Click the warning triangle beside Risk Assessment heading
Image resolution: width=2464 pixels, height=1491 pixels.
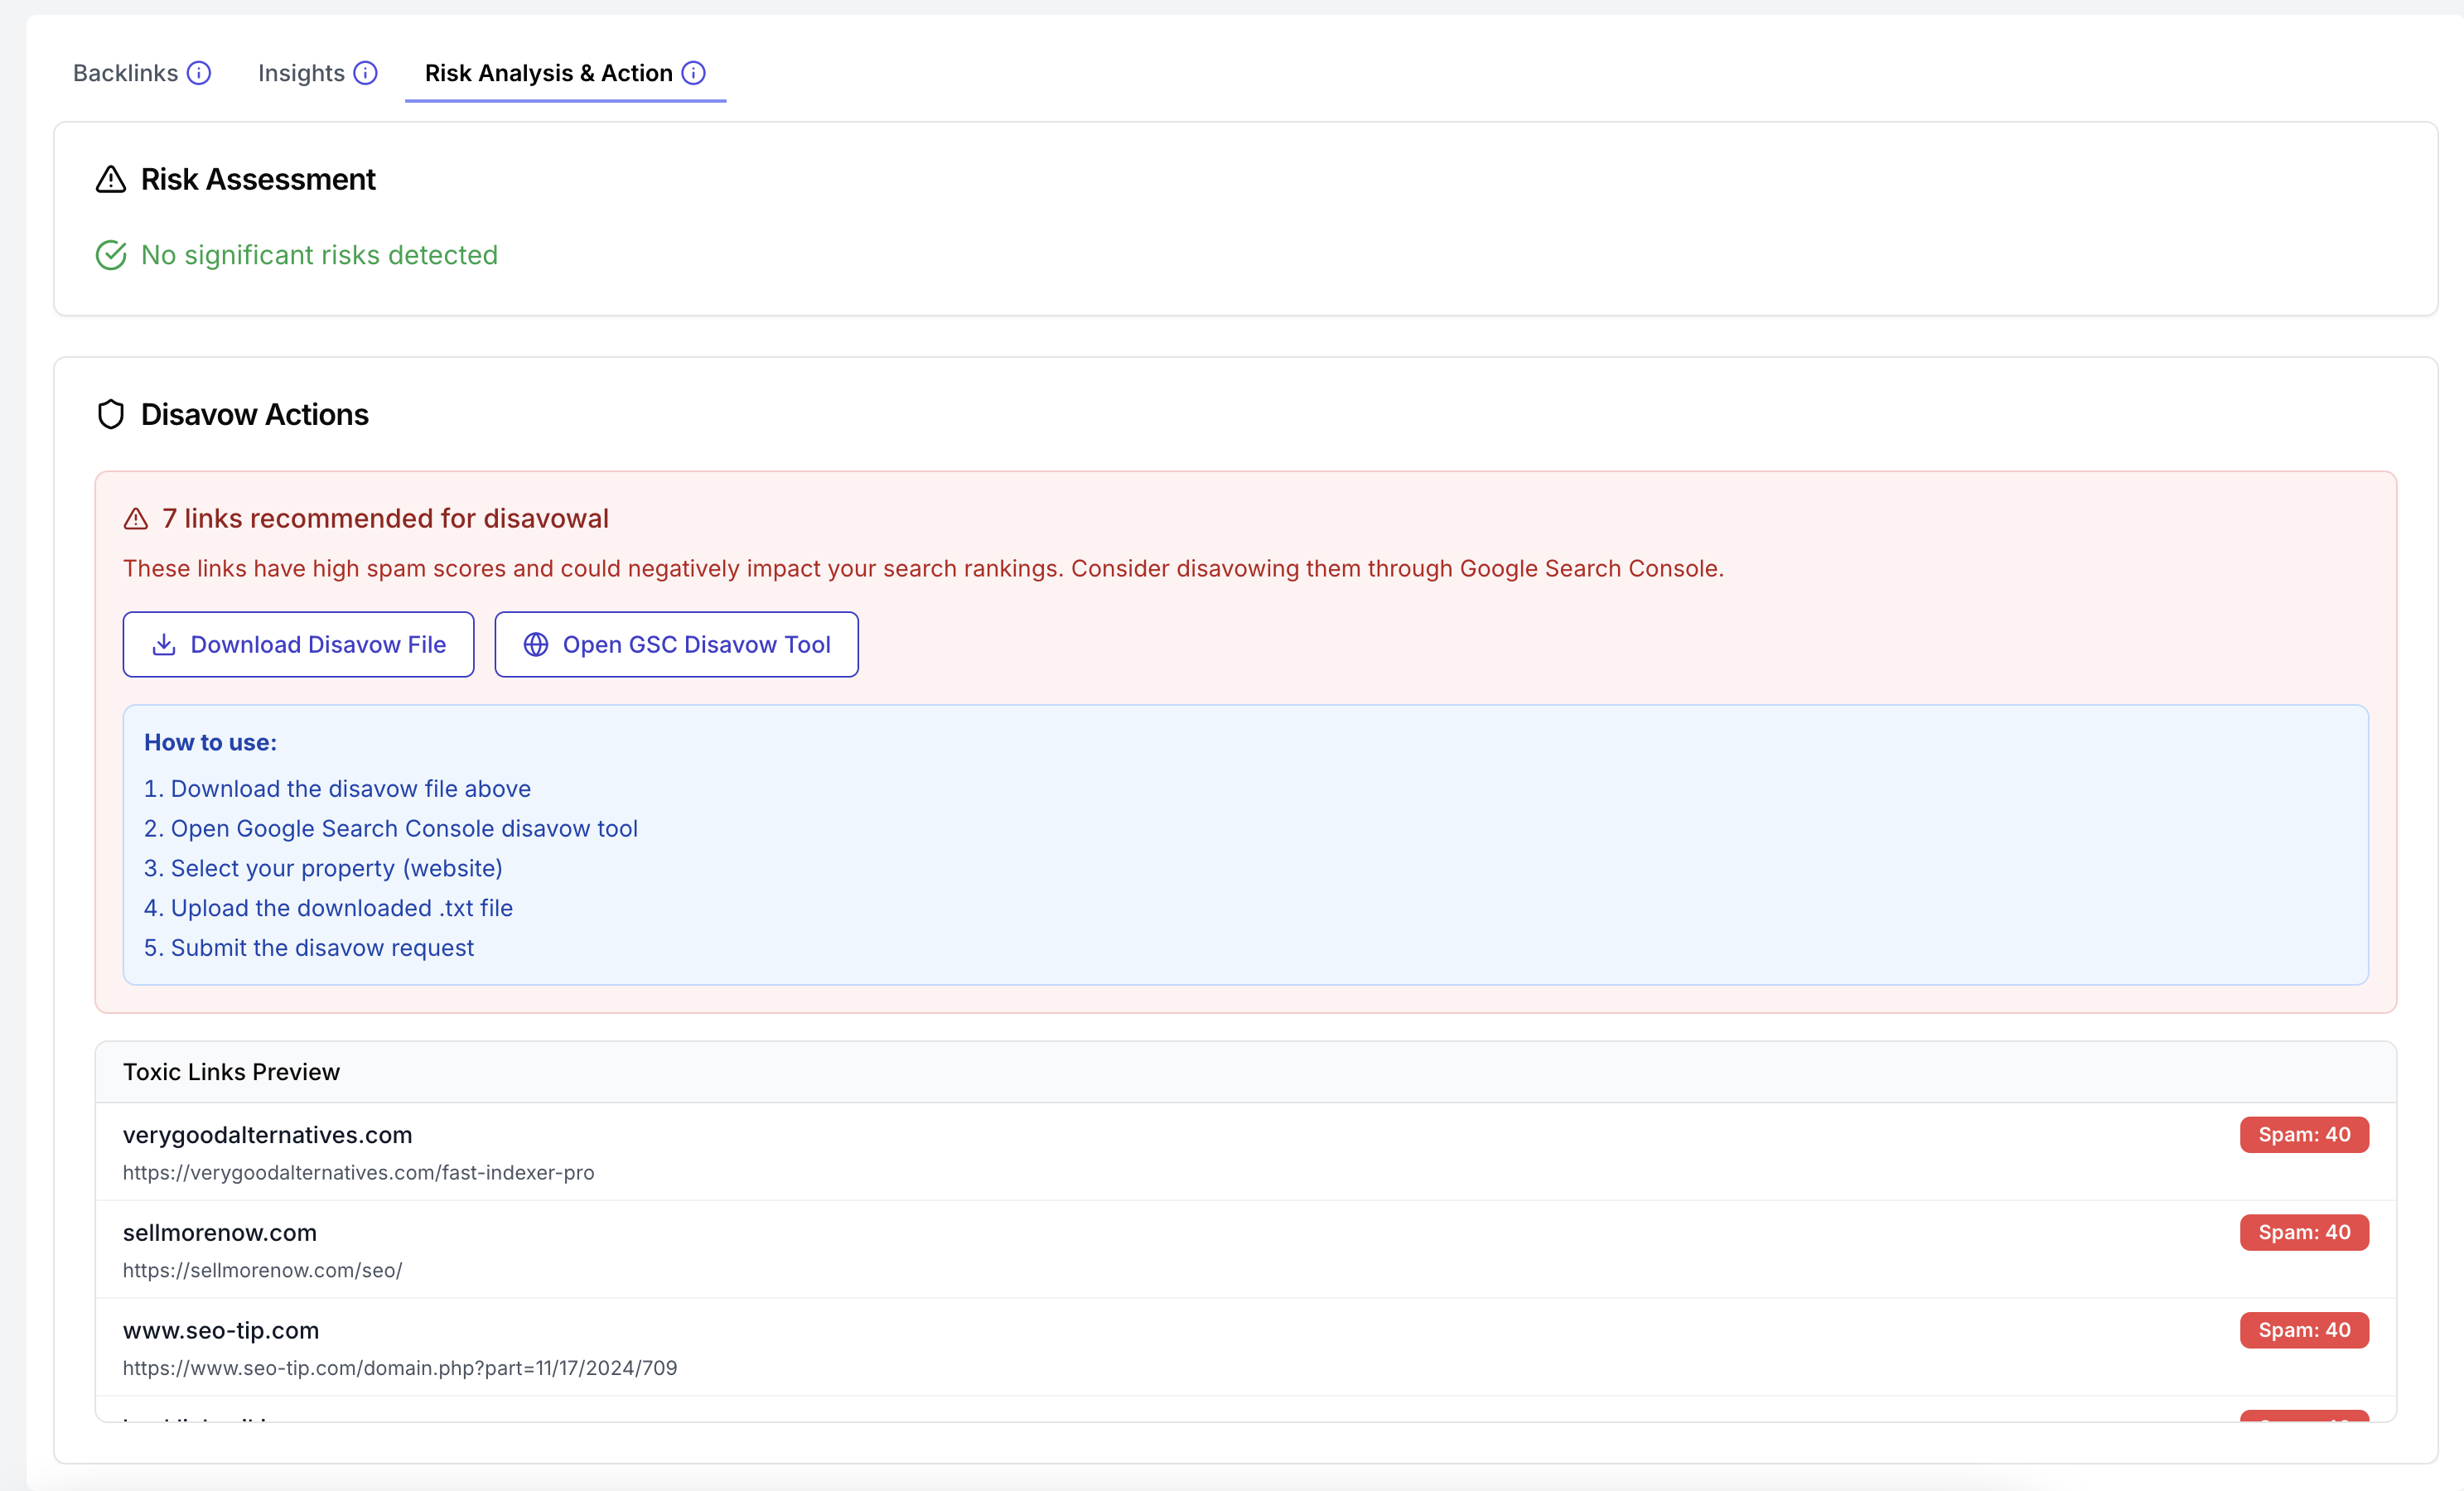(111, 179)
